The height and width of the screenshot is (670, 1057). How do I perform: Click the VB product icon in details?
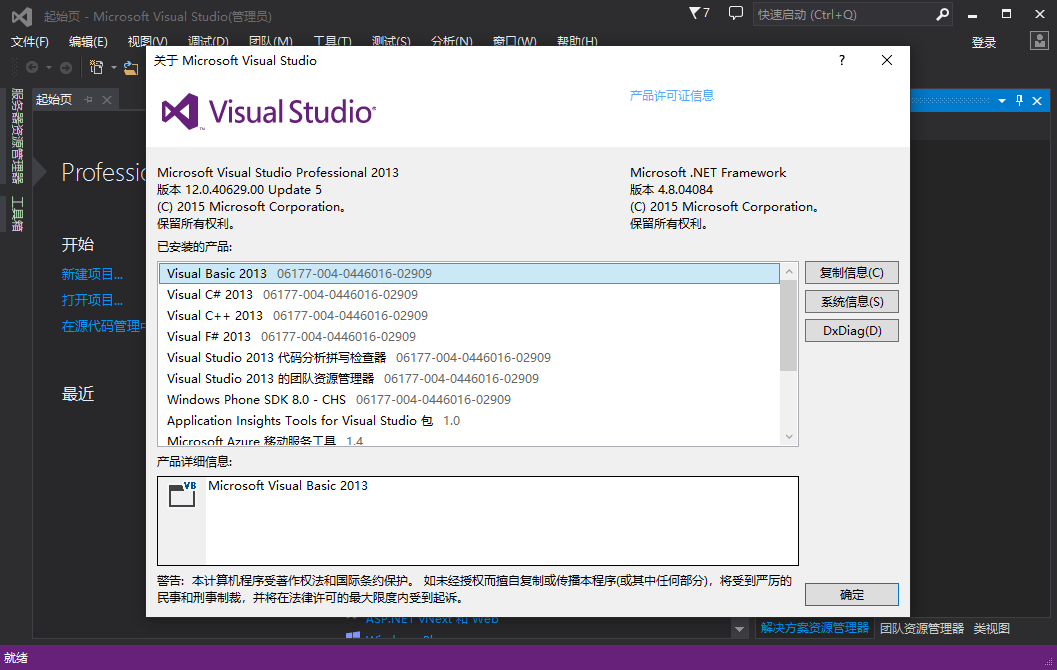click(182, 495)
